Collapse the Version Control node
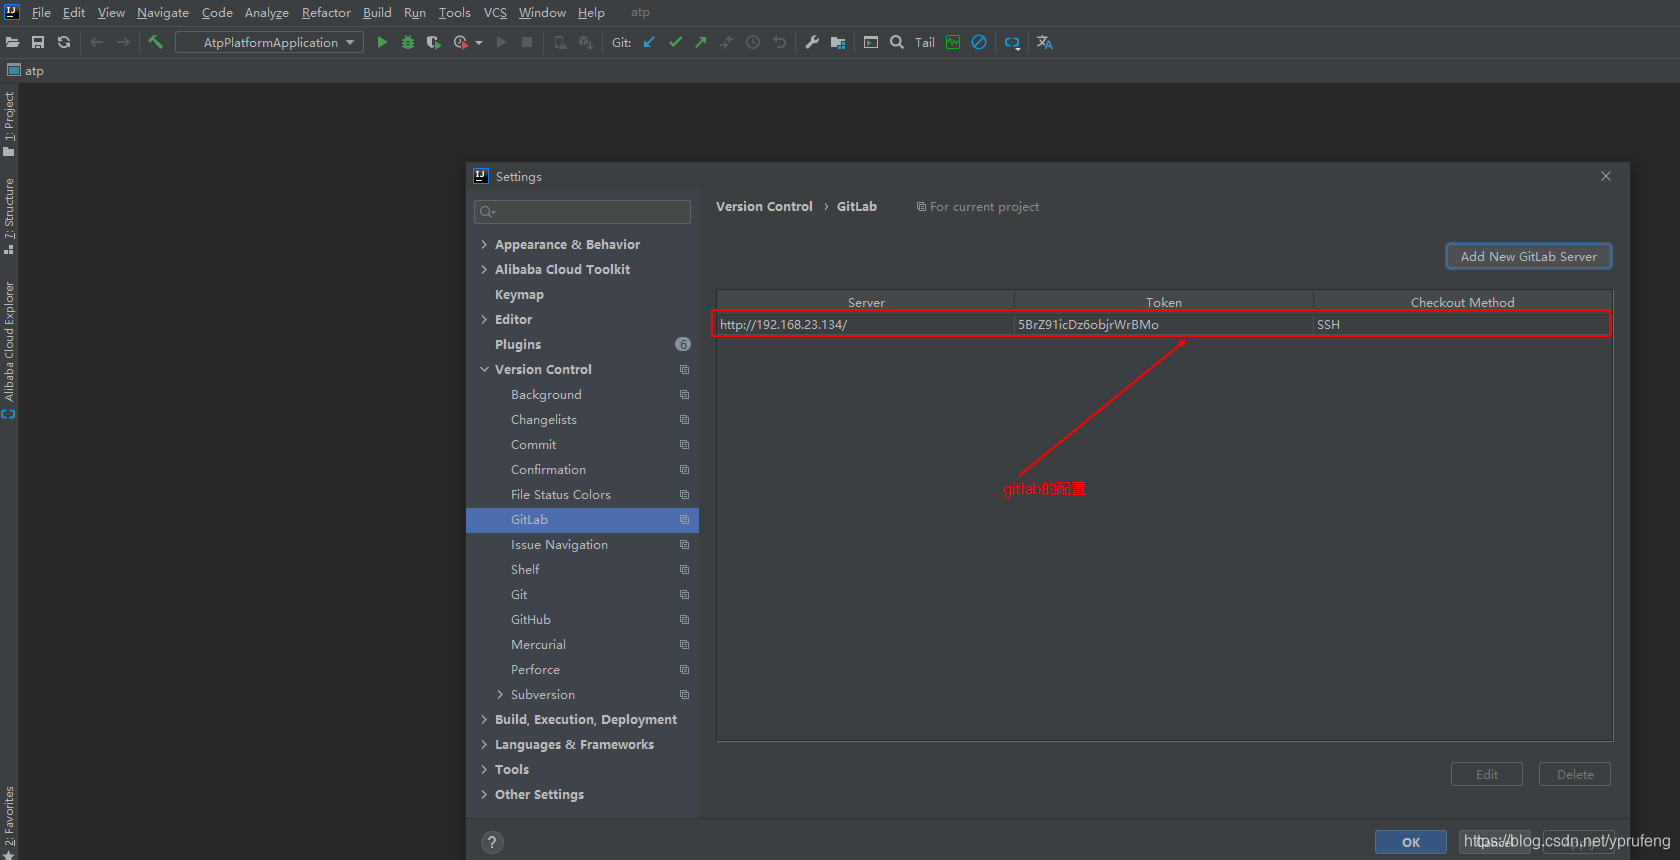The image size is (1680, 860). pos(484,369)
